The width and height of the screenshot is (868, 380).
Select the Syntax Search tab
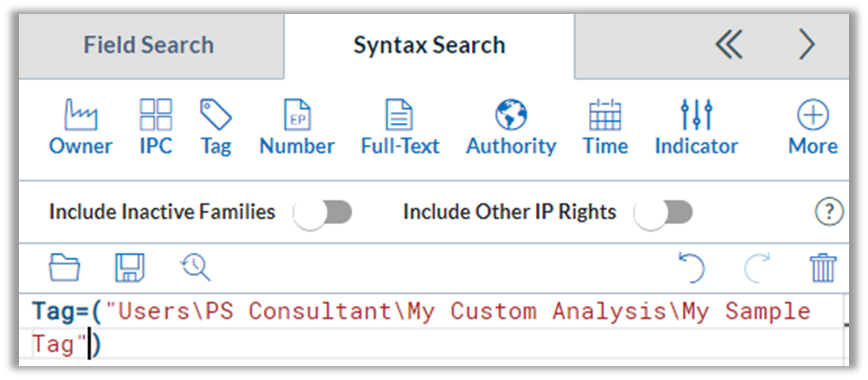429,45
